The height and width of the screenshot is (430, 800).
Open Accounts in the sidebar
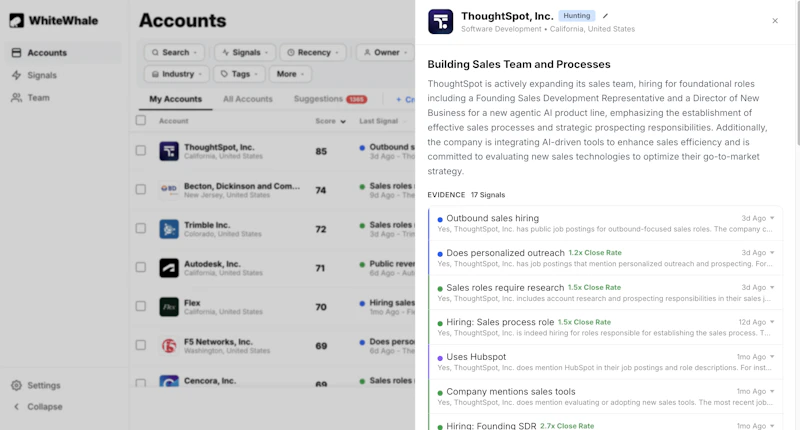coord(62,53)
